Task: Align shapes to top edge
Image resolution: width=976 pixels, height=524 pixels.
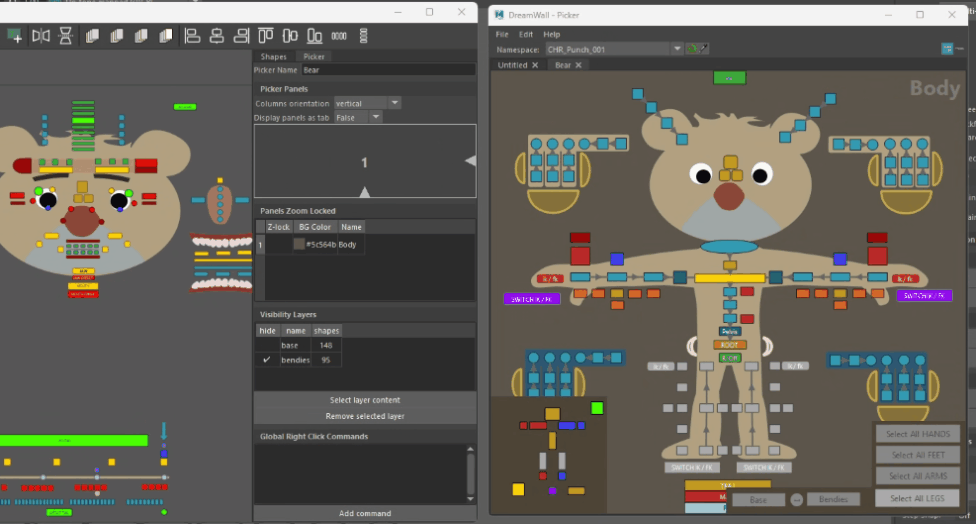Action: point(266,36)
